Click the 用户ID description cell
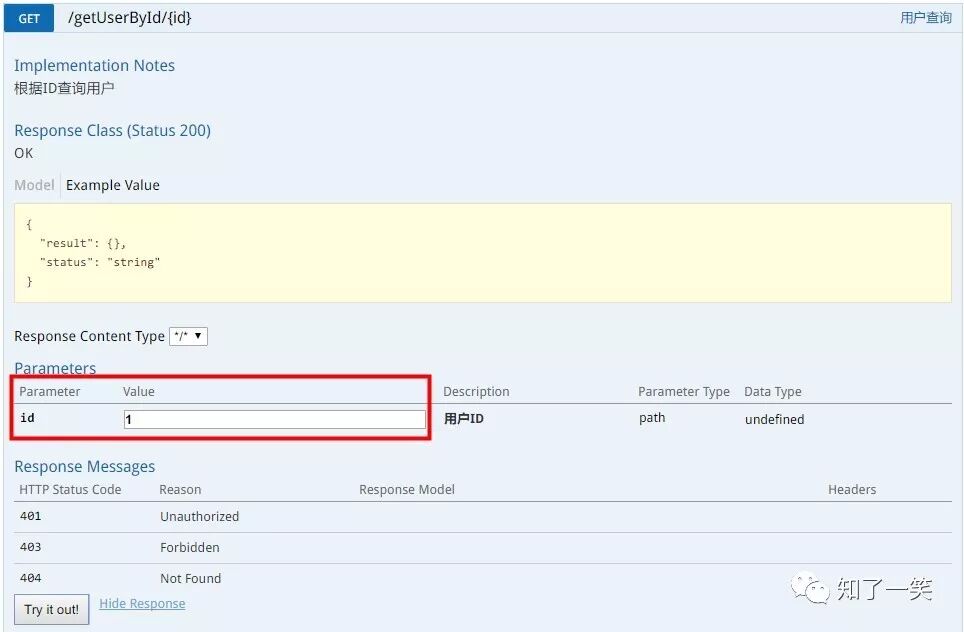Image resolution: width=964 pixels, height=632 pixels. 464,419
